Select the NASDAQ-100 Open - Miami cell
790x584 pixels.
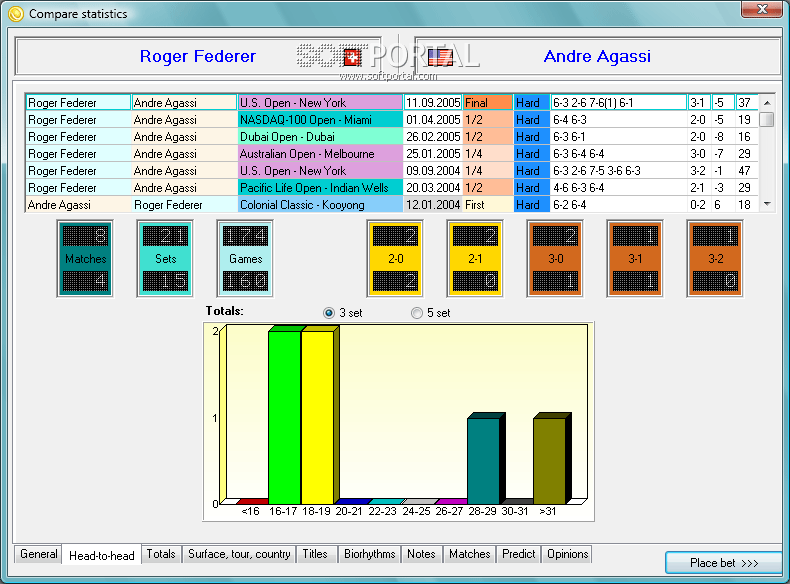(320, 120)
